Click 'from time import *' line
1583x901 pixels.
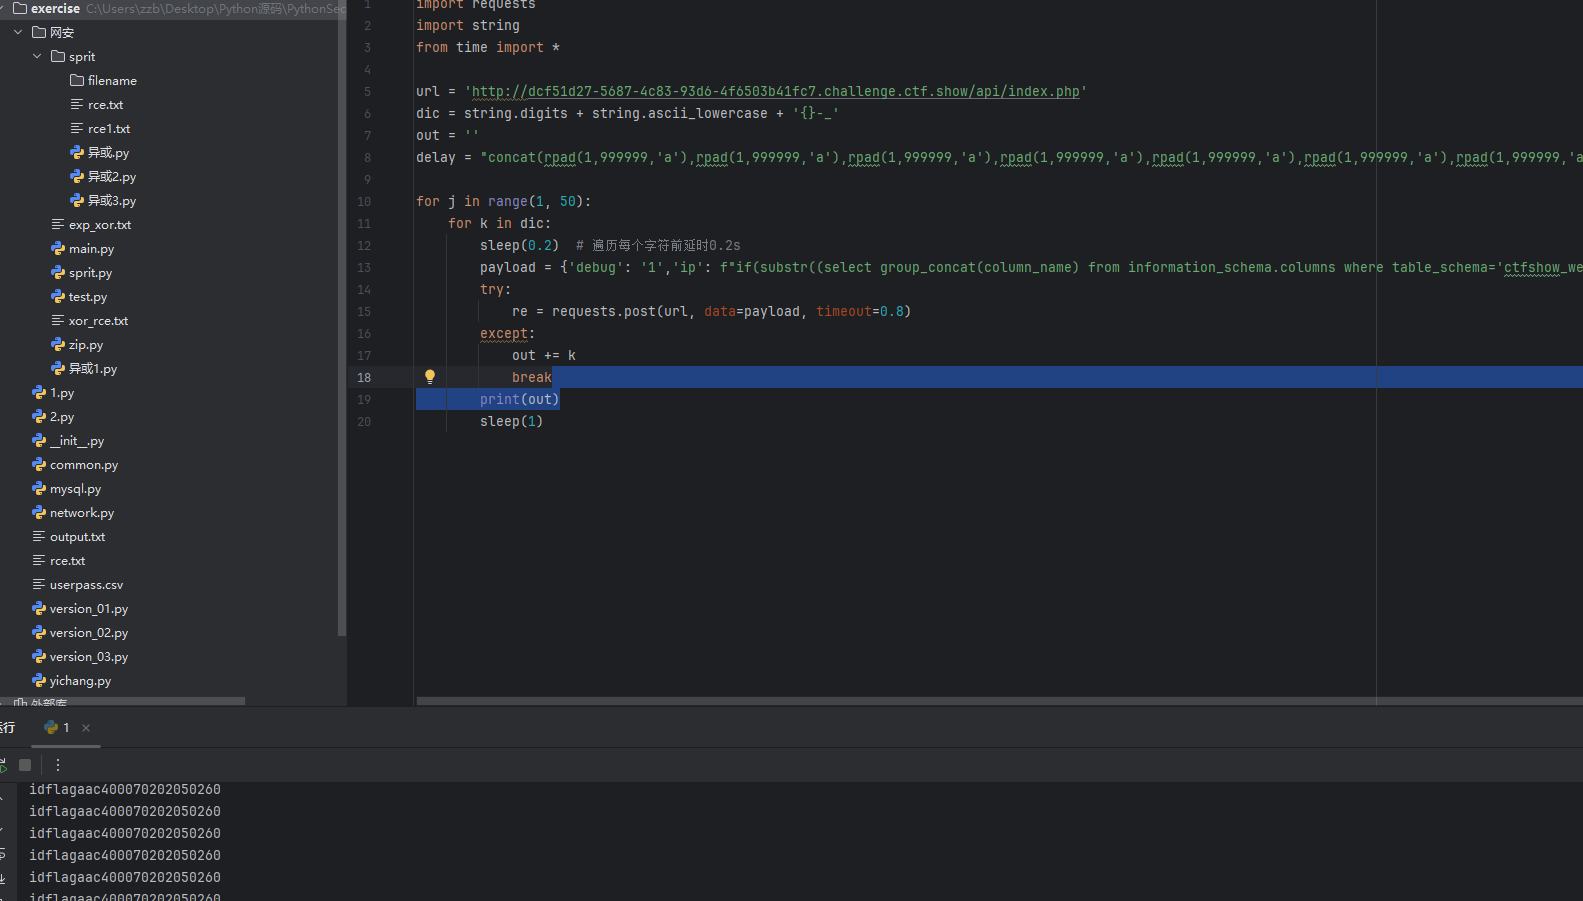pyautogui.click(x=488, y=47)
